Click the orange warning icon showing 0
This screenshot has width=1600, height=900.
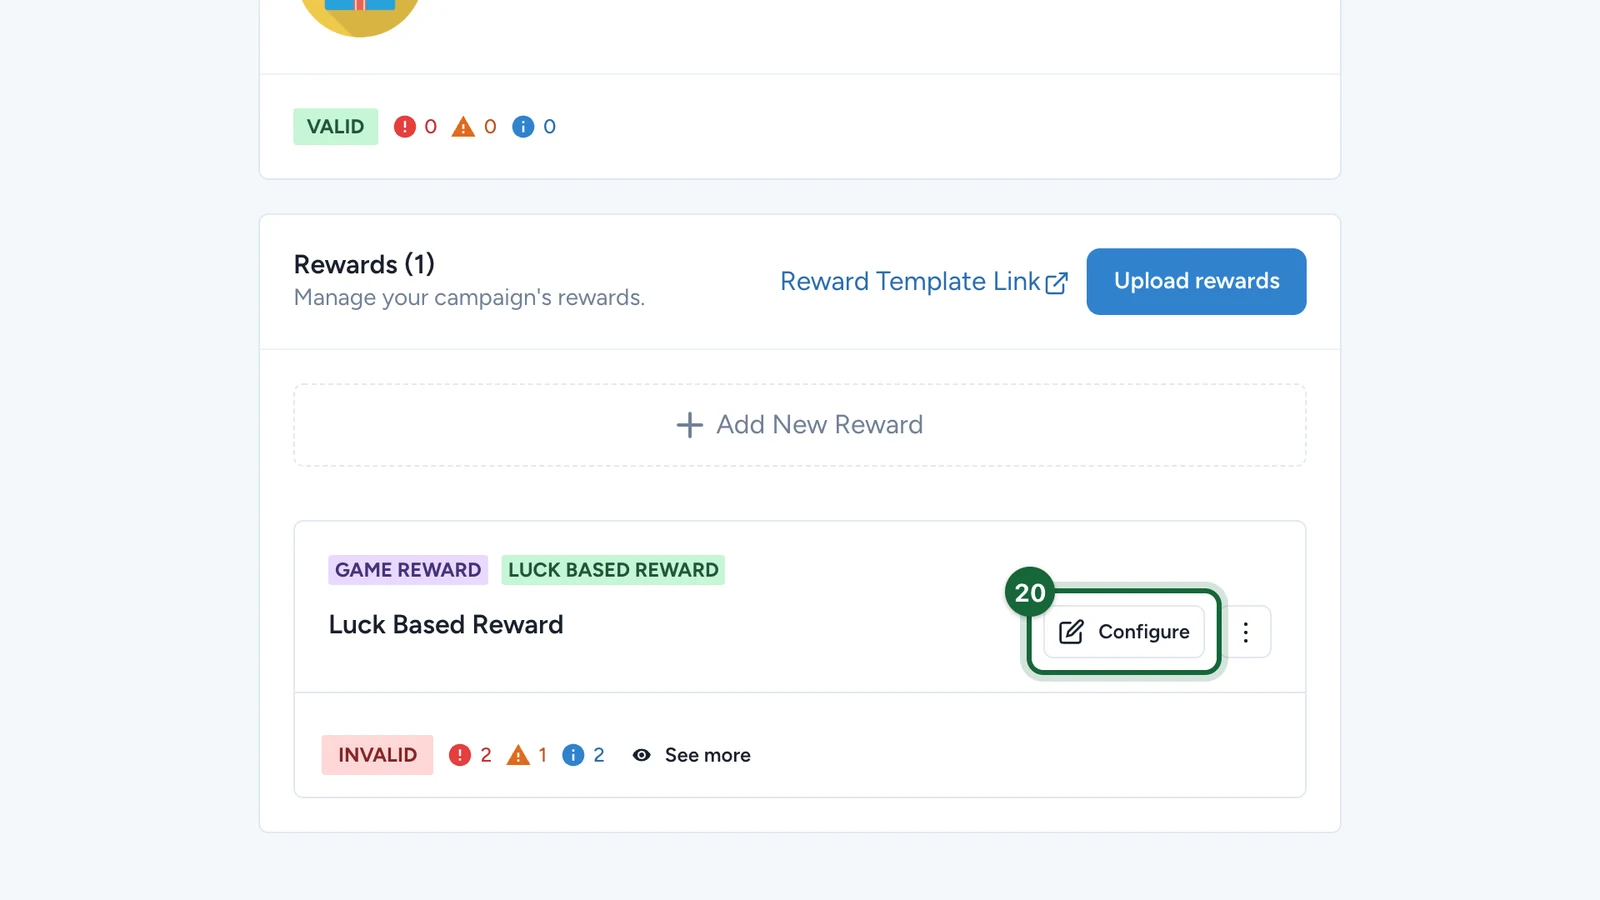click(463, 127)
